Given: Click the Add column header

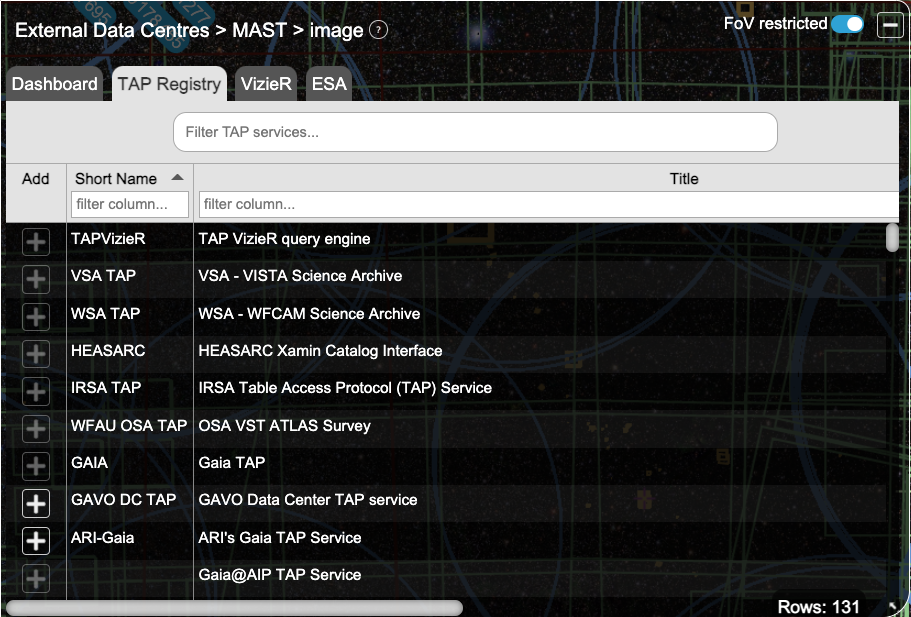Looking at the screenshot, I should (x=35, y=178).
